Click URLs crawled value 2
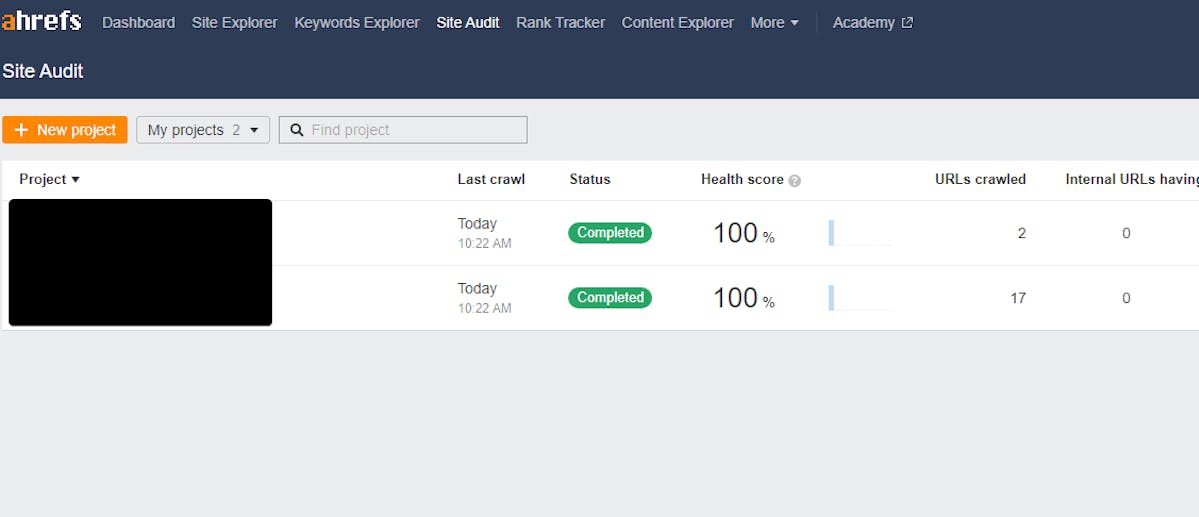1199x517 pixels. [1022, 233]
